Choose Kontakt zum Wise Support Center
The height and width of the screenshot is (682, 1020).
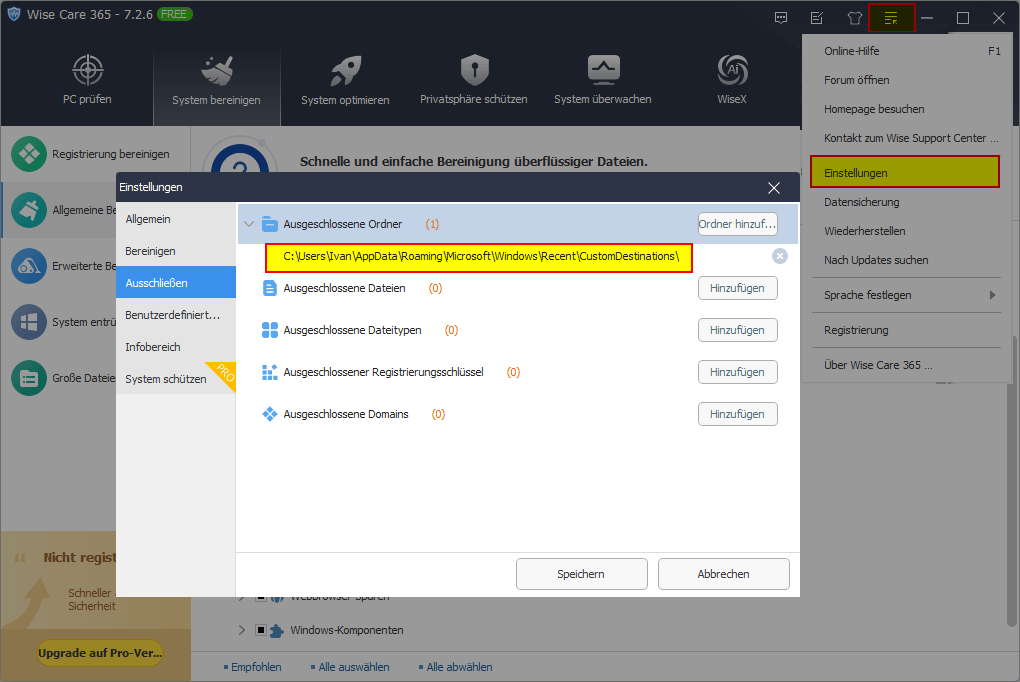pos(906,138)
